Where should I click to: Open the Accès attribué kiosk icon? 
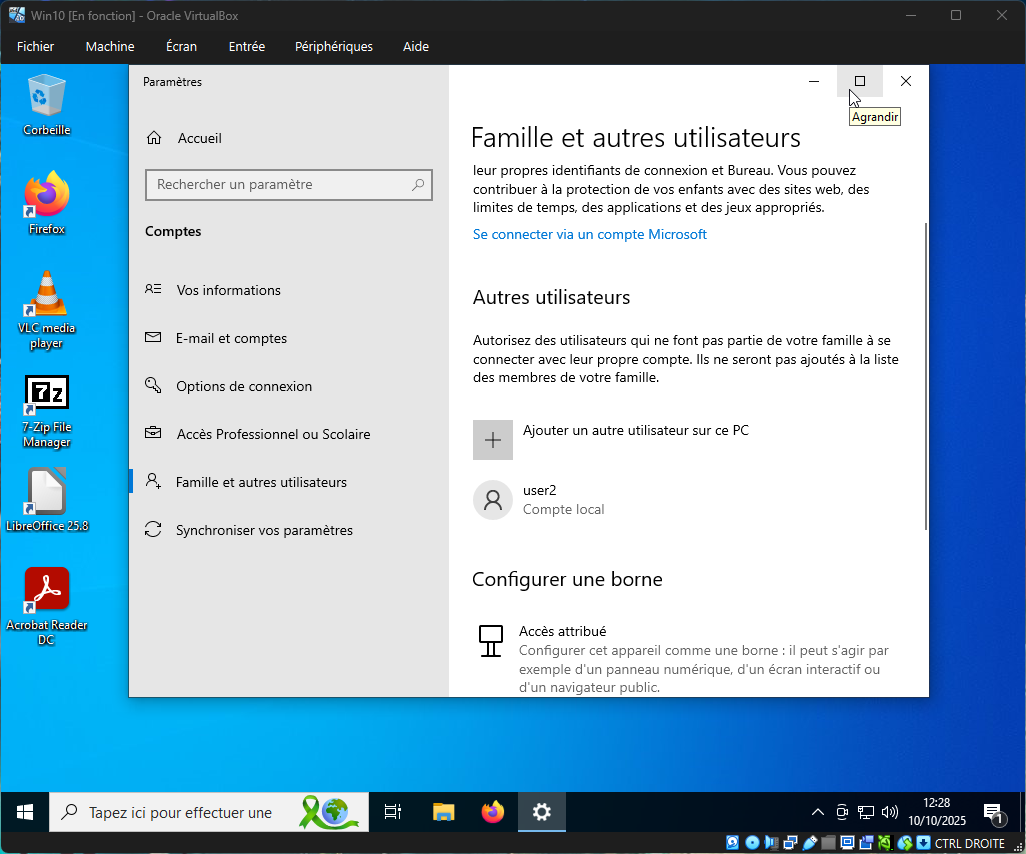(x=490, y=640)
